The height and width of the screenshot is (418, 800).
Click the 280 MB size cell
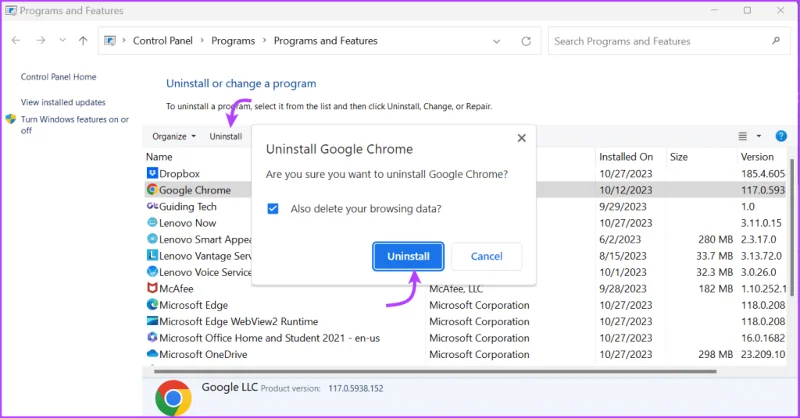tap(715, 239)
